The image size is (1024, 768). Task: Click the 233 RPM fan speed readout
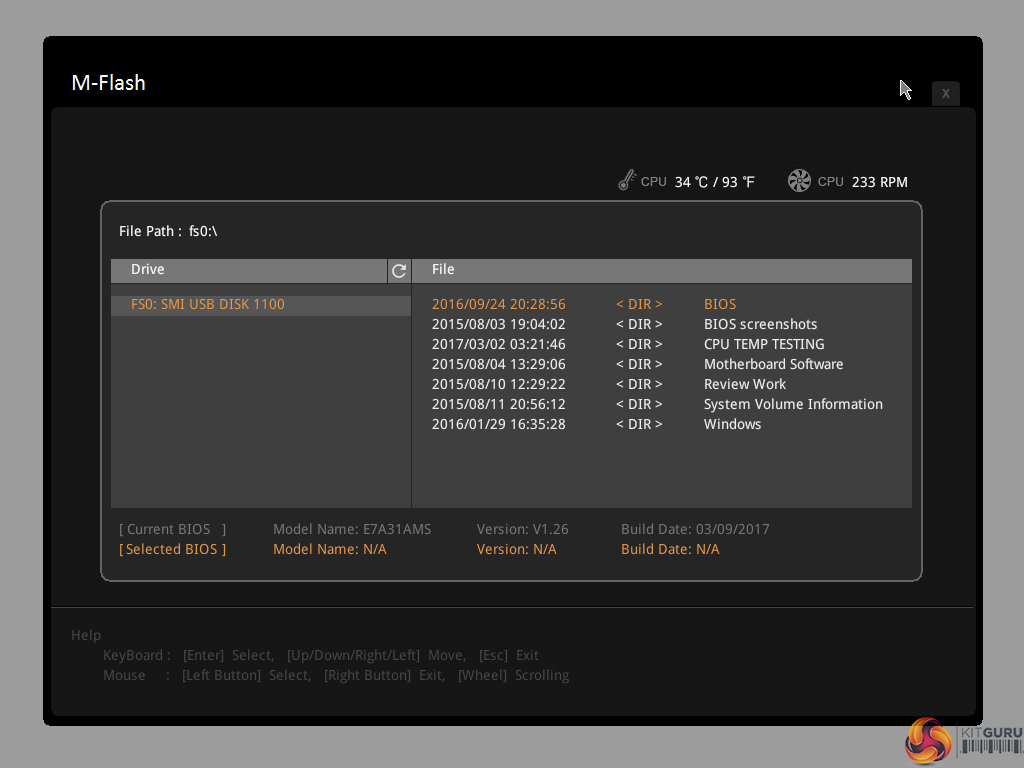pyautogui.click(x=879, y=182)
